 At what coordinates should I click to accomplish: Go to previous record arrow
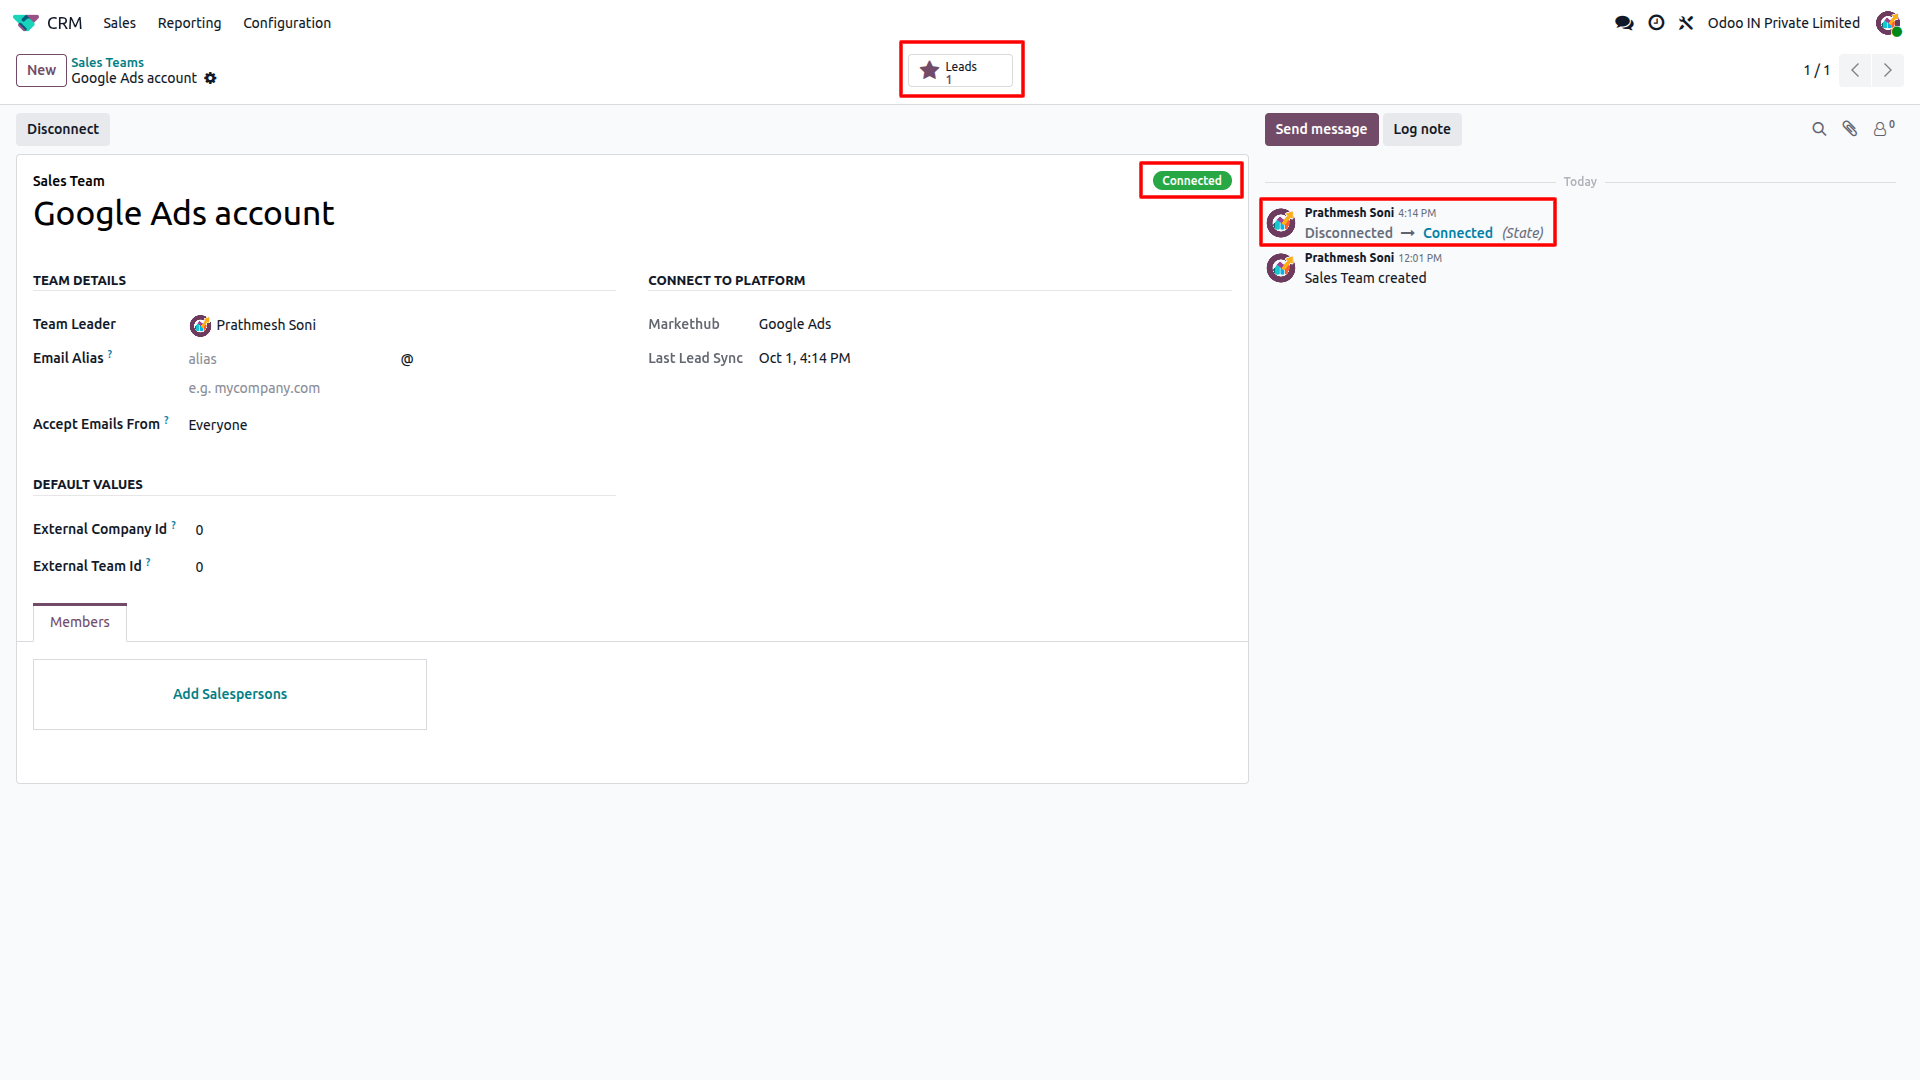tap(1855, 70)
